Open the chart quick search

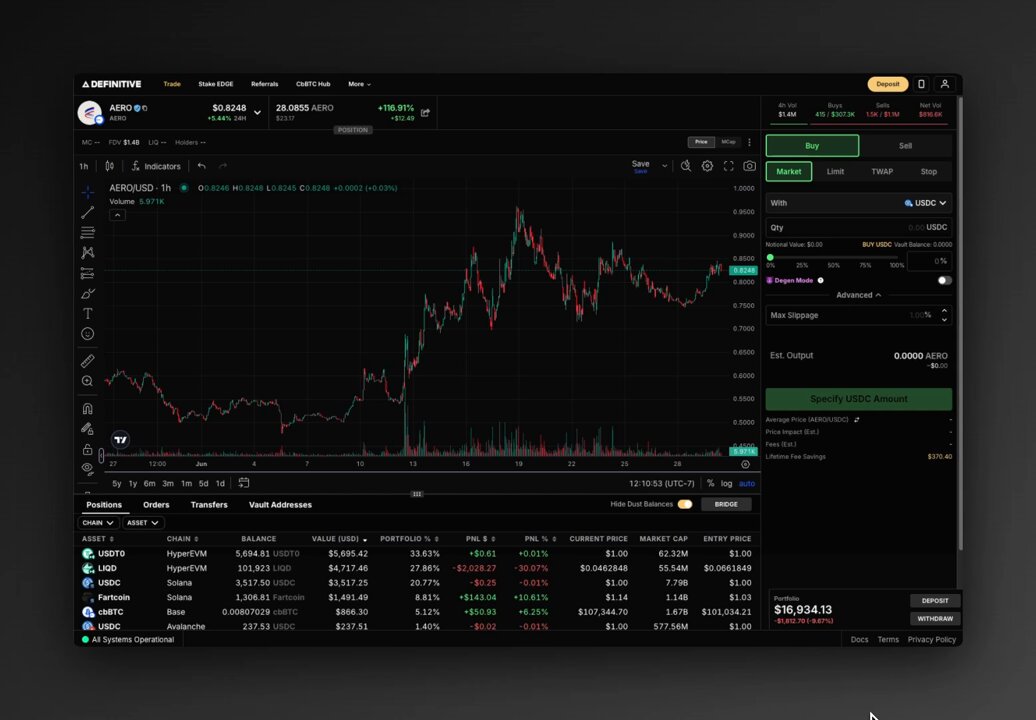click(x=686, y=166)
